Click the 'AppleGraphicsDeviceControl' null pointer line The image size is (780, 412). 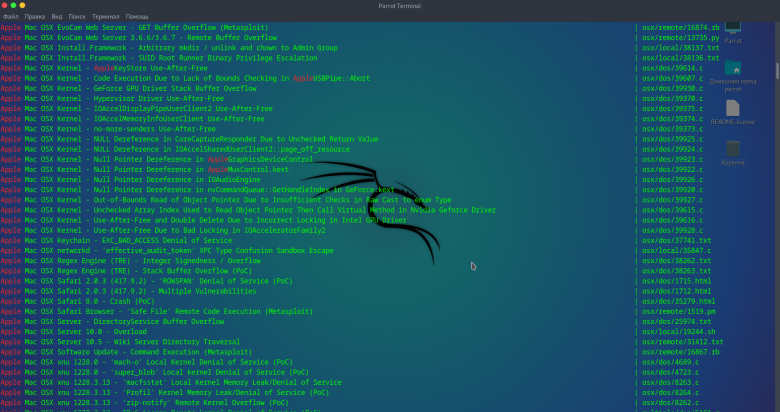pos(157,159)
